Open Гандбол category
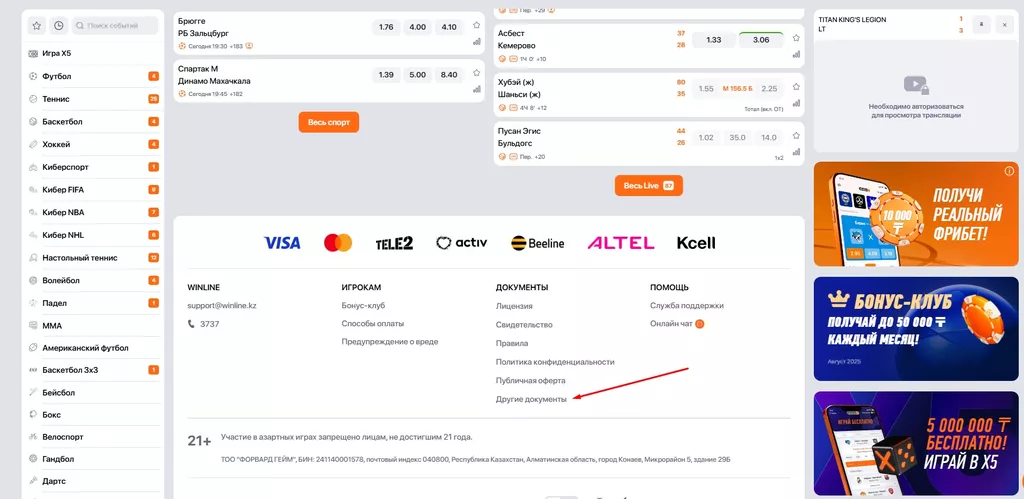This screenshot has width=1024, height=499. (93, 459)
